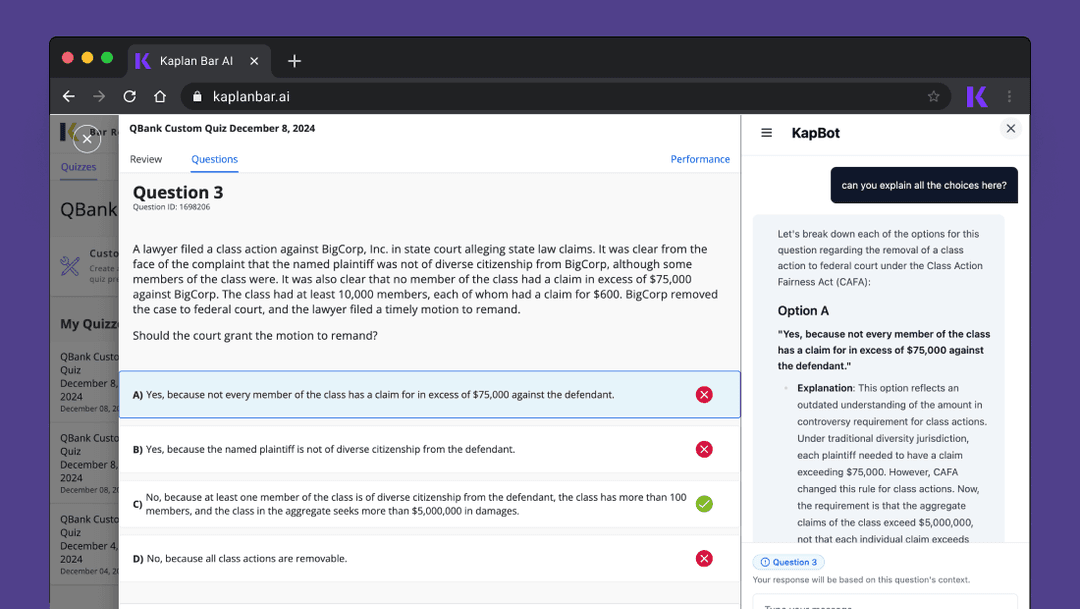The width and height of the screenshot is (1080, 609).
Task: Click the red X icon on choice A
Action: pos(704,395)
